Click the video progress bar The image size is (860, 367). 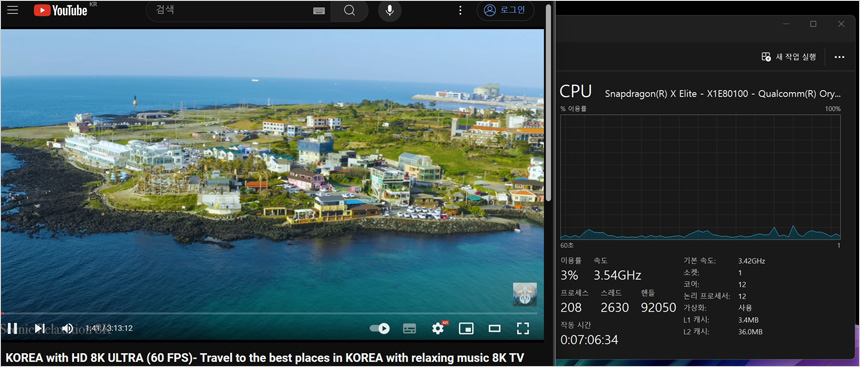point(272,313)
